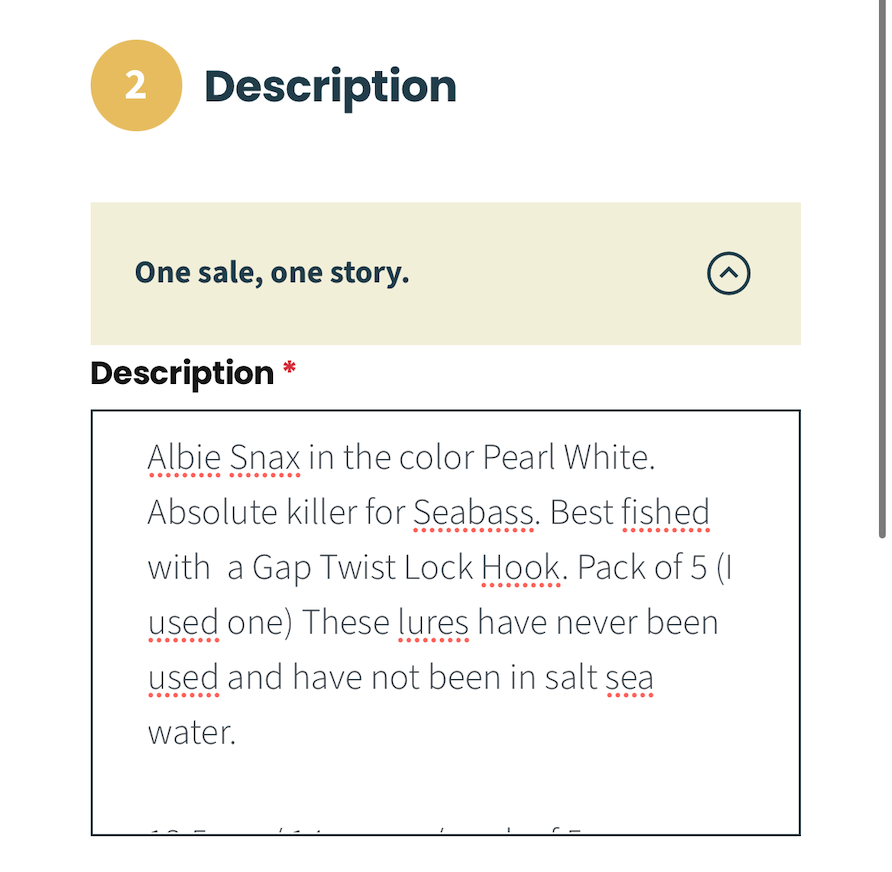The height and width of the screenshot is (872, 892).
Task: Place cursor after the word water.
Action: (x=237, y=733)
